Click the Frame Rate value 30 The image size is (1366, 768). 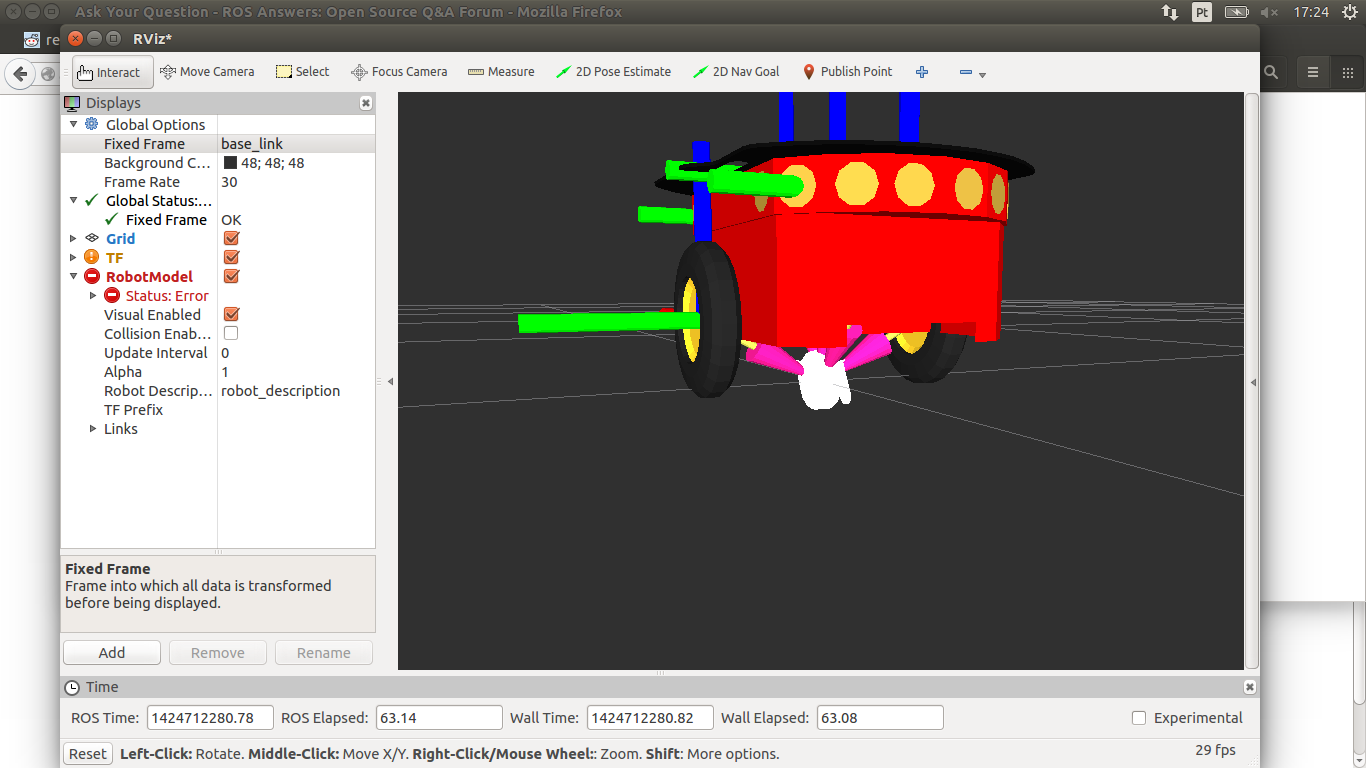tap(229, 181)
